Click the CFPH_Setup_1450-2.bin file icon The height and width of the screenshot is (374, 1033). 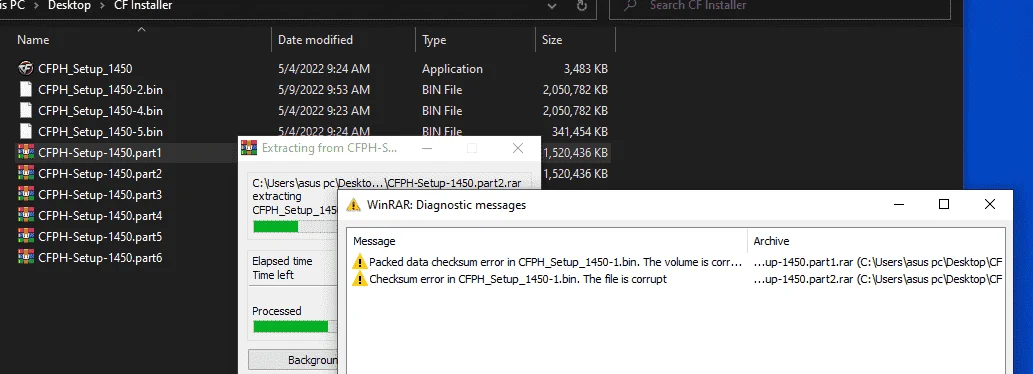pyautogui.click(x=26, y=90)
